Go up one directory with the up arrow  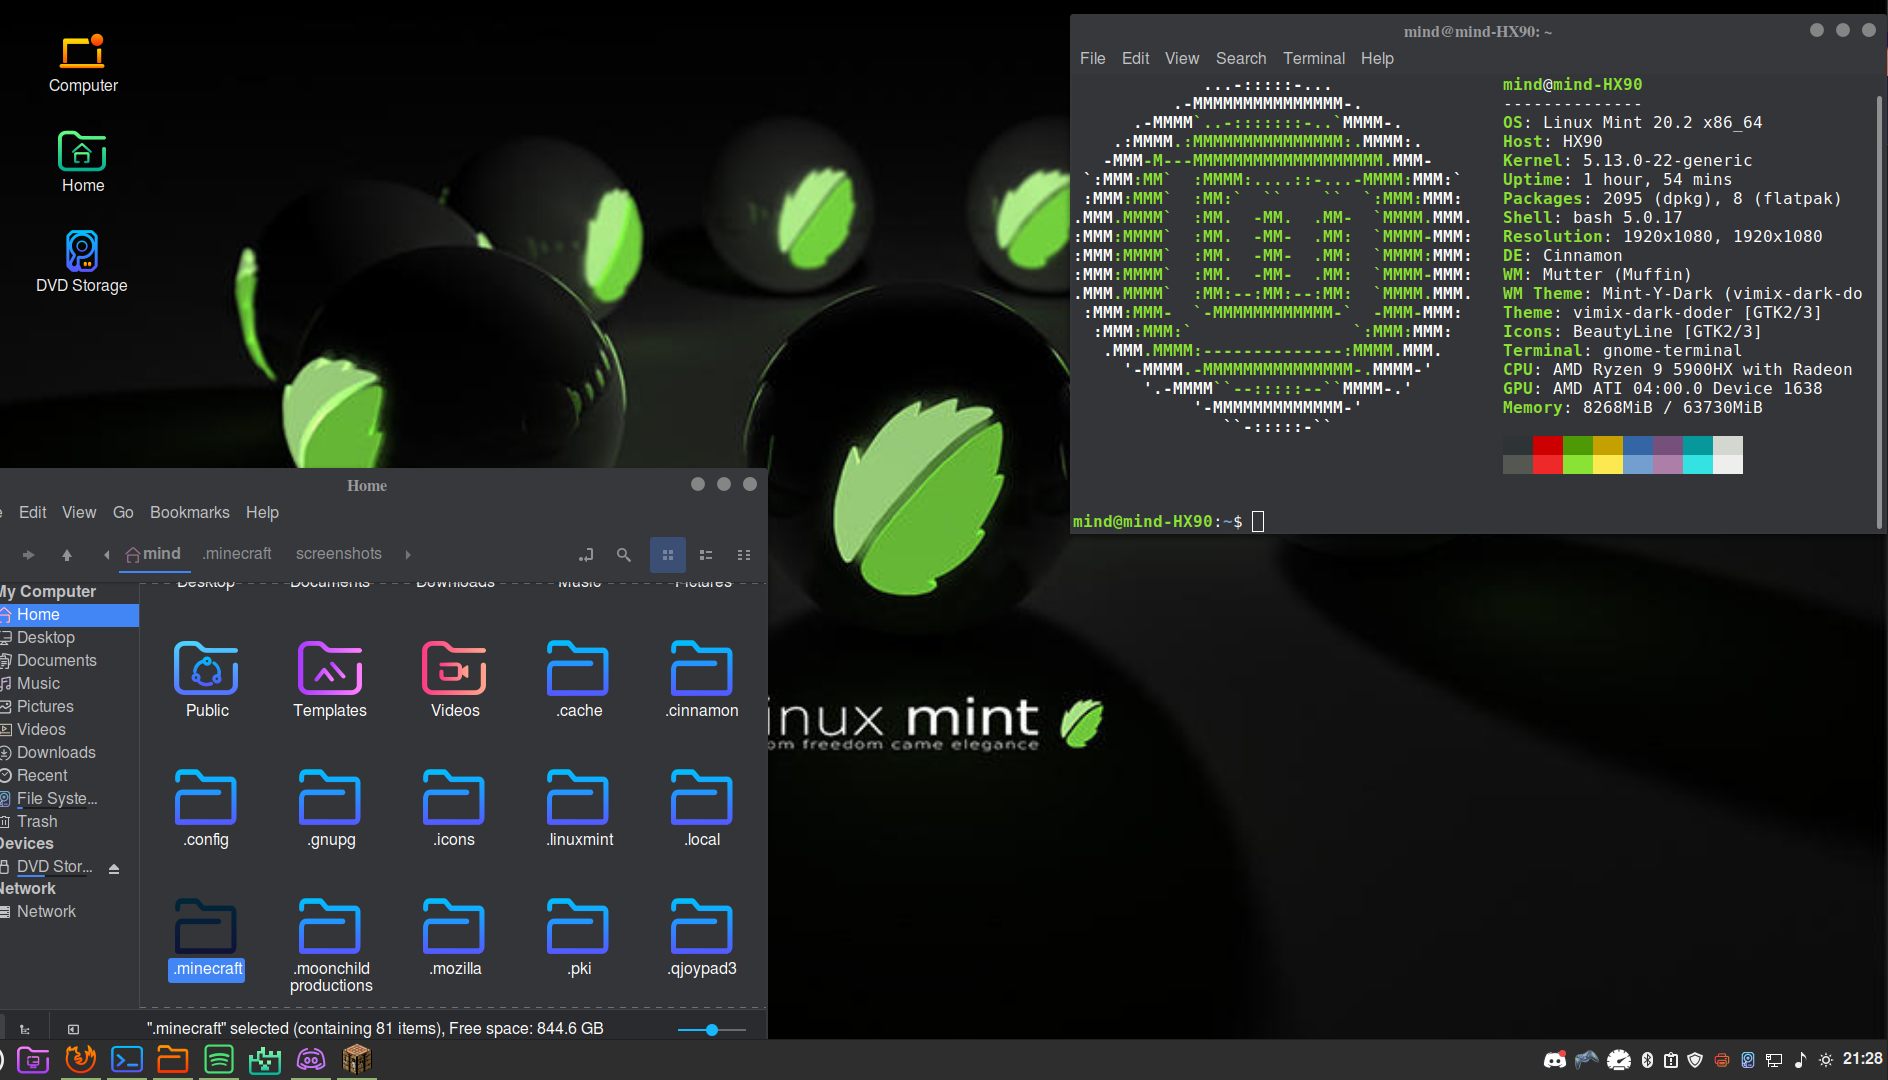click(66, 555)
